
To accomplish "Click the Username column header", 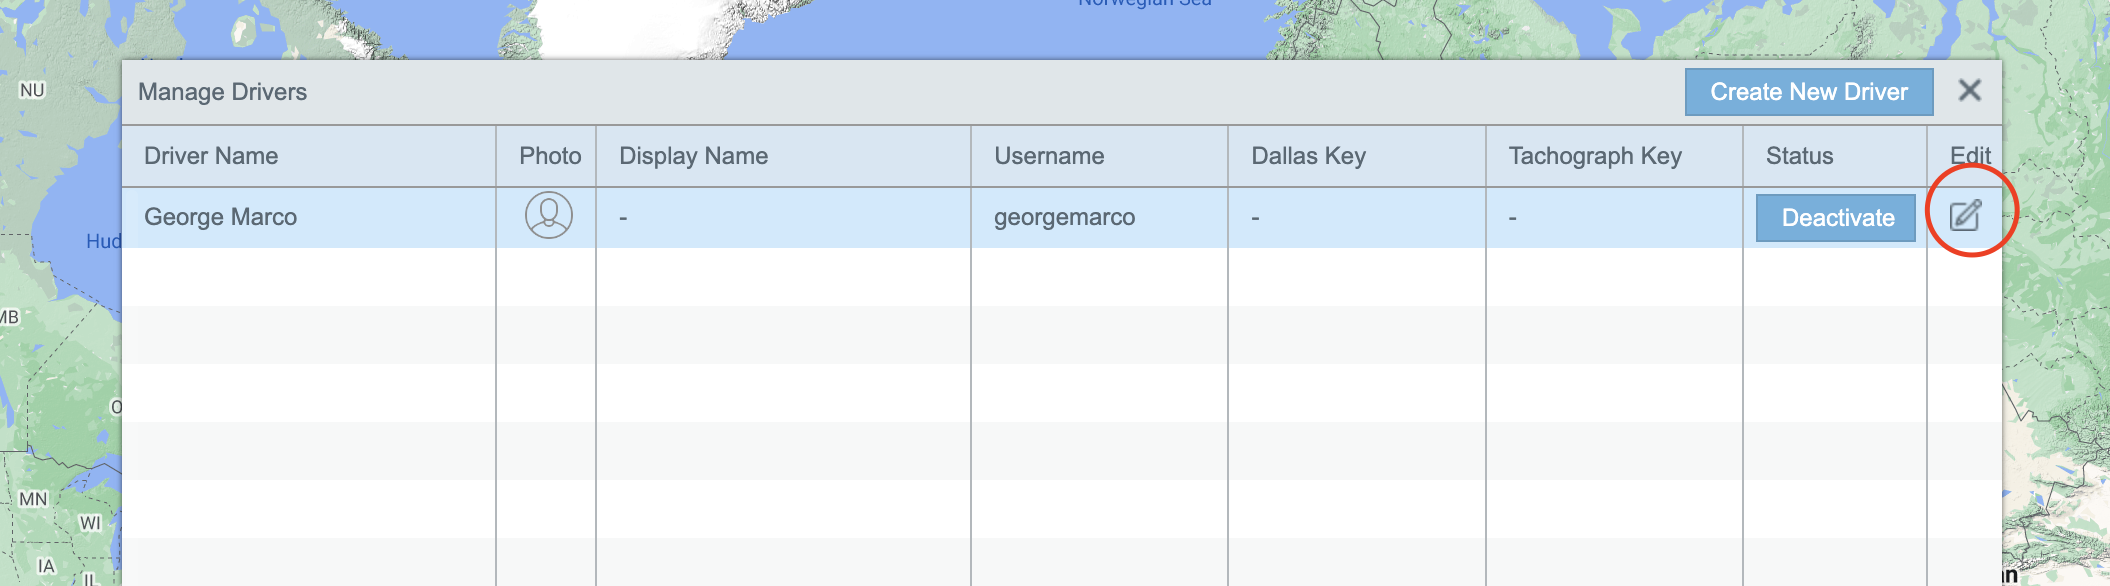I will click(1049, 156).
